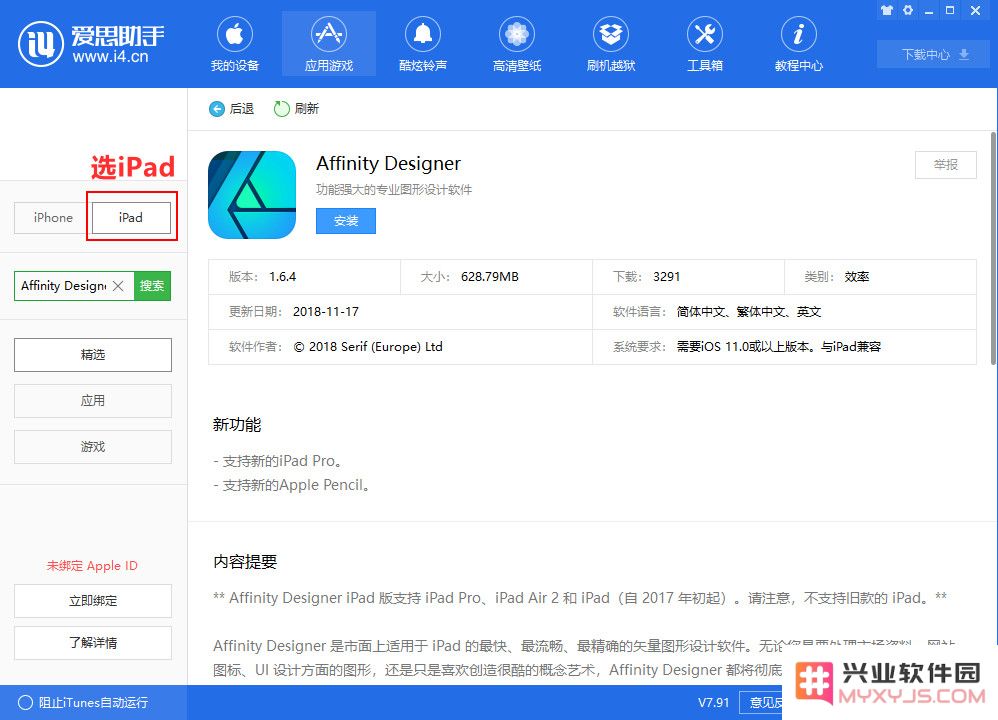The height and width of the screenshot is (720, 998).
Task: Click the version value 1.6.4
Action: [283, 277]
